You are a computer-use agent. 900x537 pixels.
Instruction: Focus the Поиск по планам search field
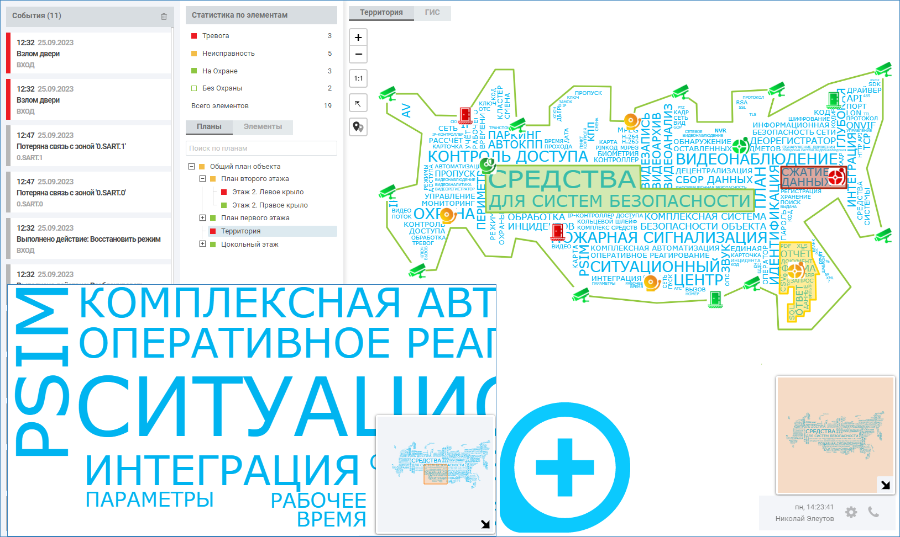click(261, 148)
